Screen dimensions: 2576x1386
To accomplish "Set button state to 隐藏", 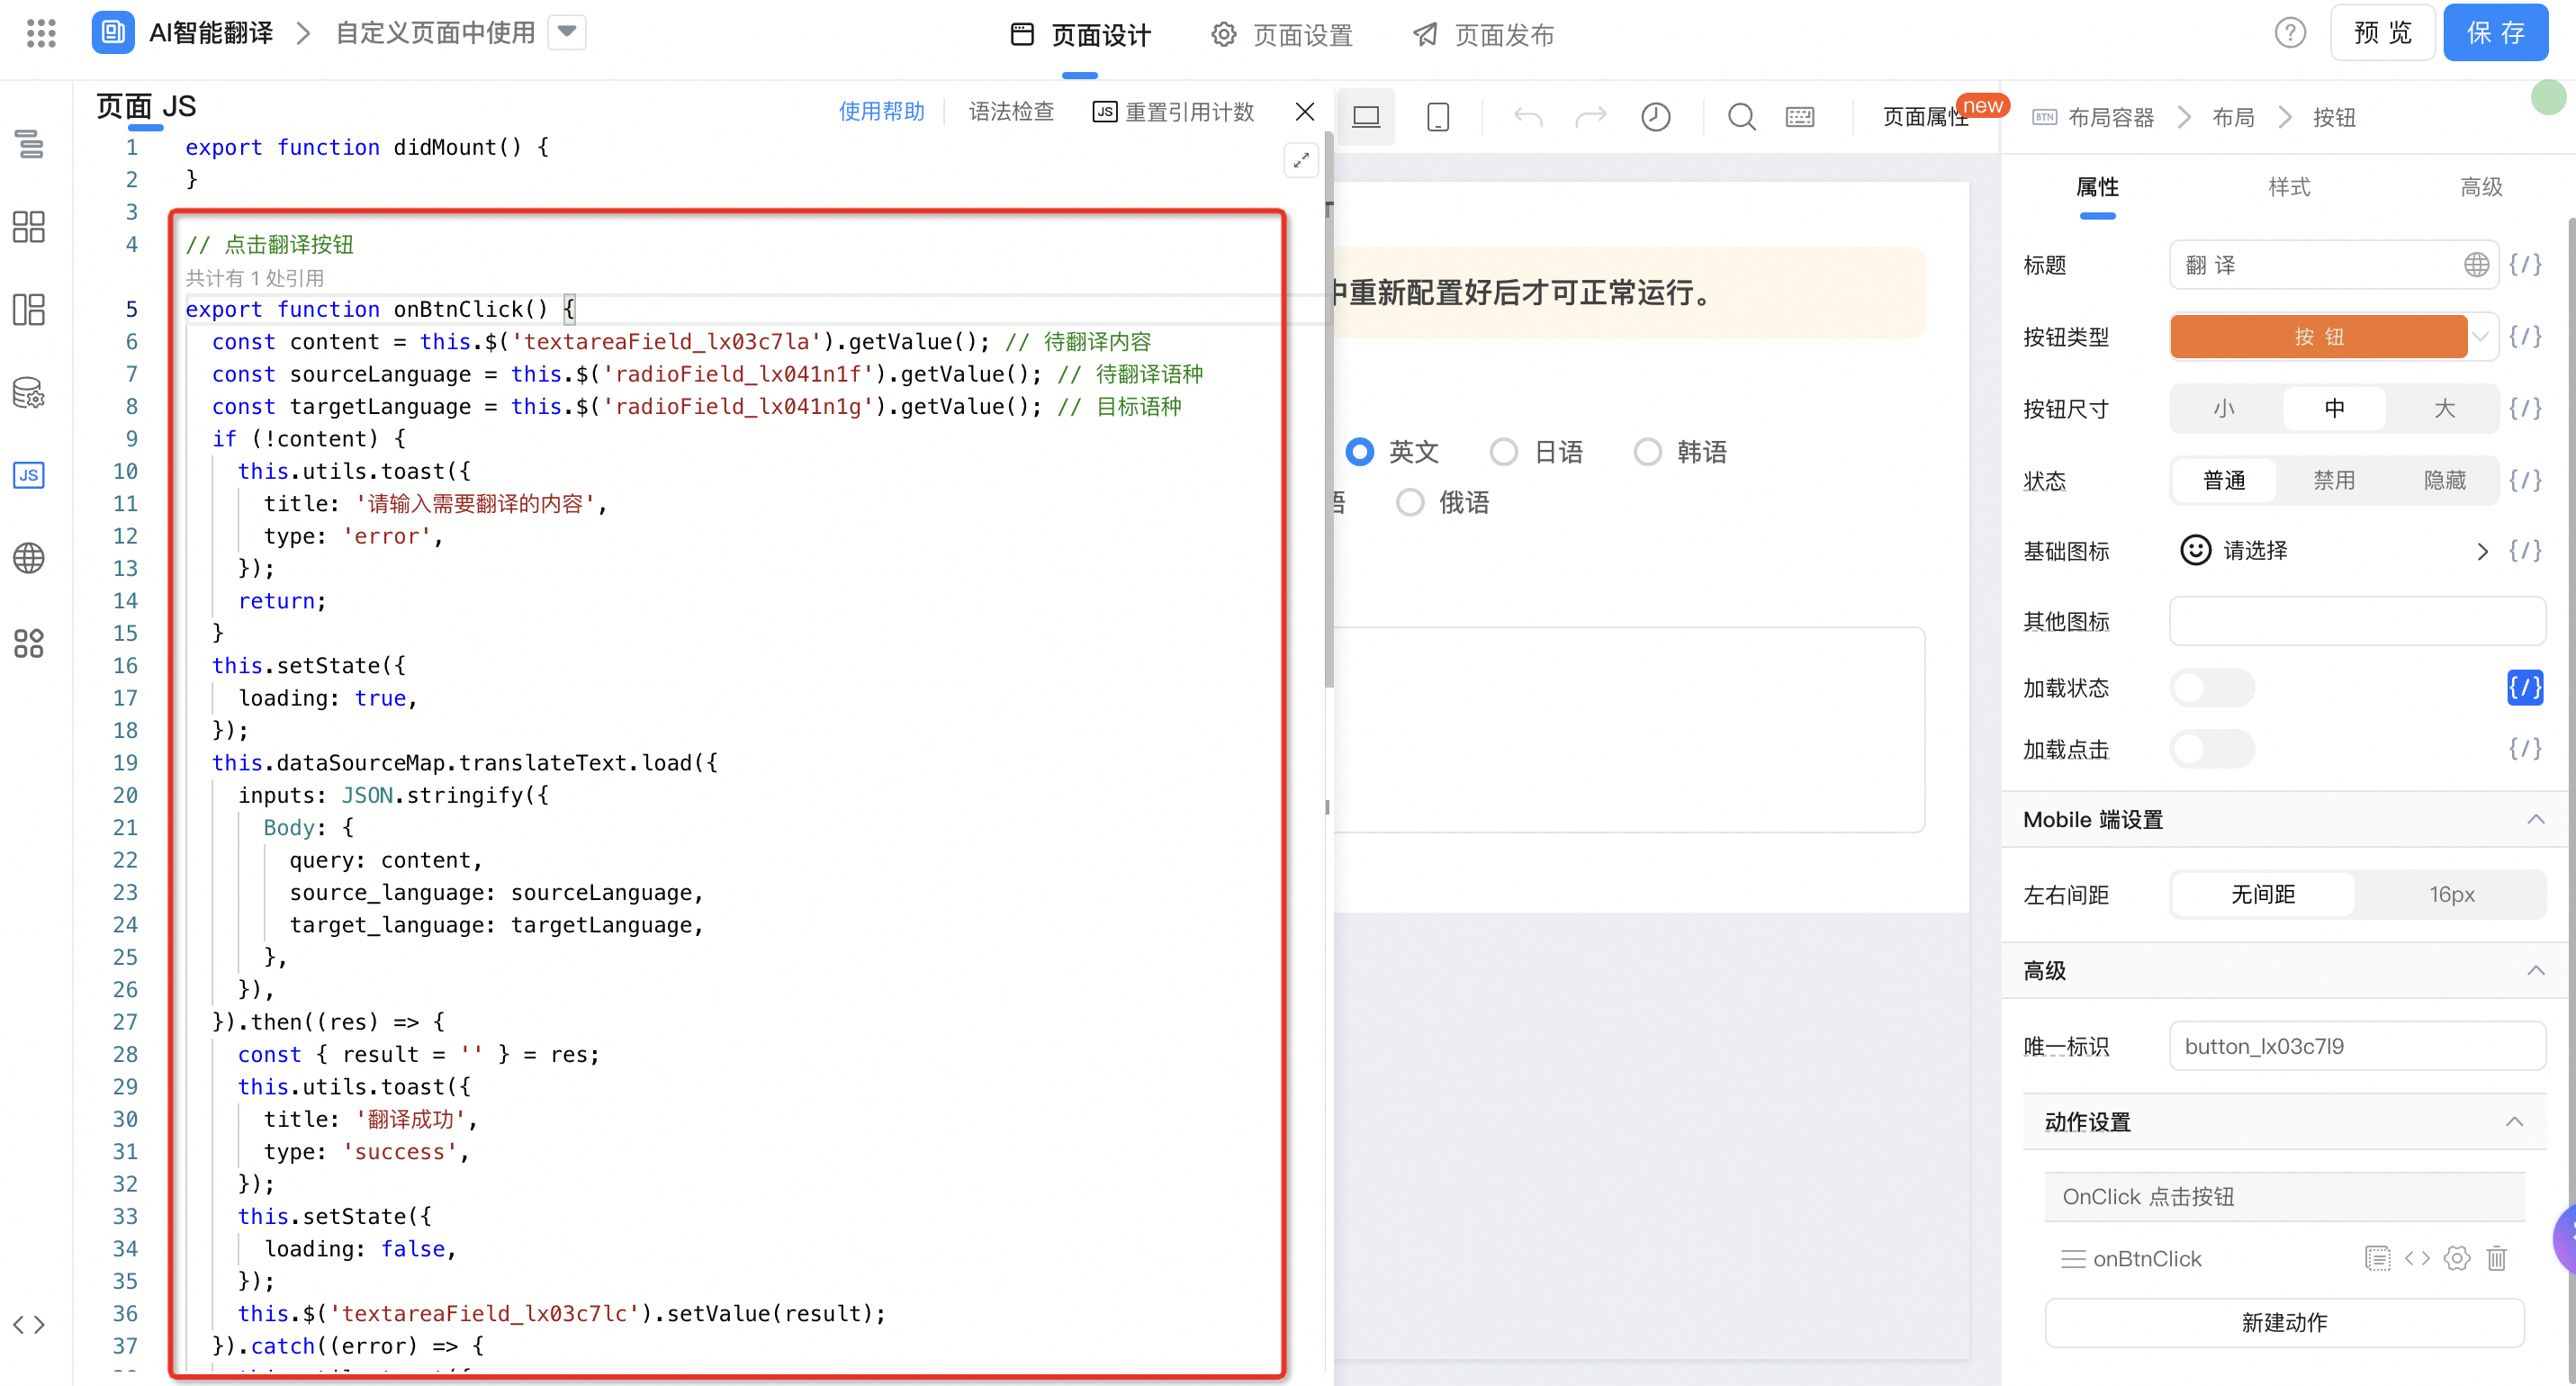I will (2444, 480).
